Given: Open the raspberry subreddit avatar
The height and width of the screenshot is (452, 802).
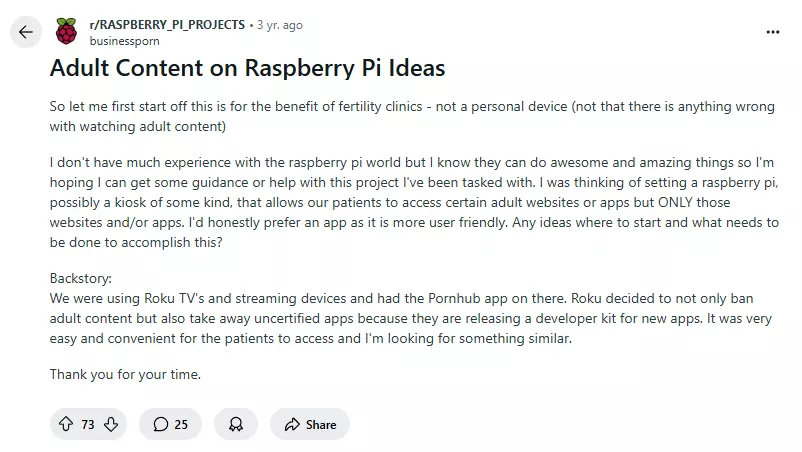Looking at the screenshot, I should point(66,31).
